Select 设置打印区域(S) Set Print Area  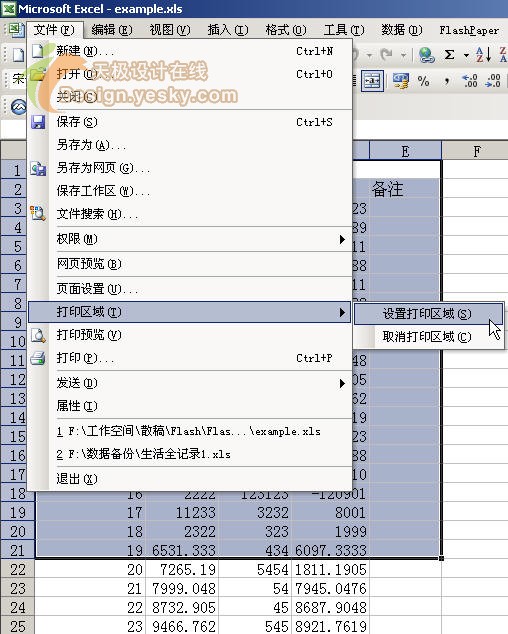pos(428,314)
